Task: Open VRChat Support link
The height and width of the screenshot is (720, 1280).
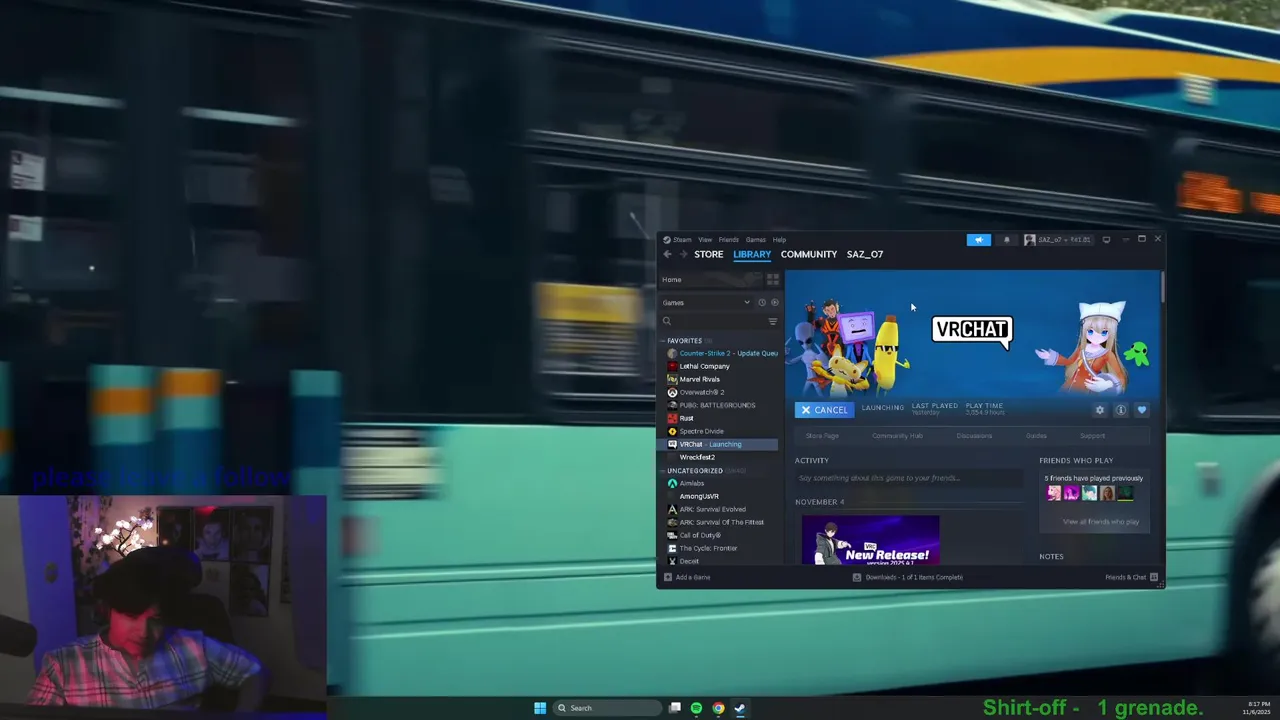Action: (1092, 436)
